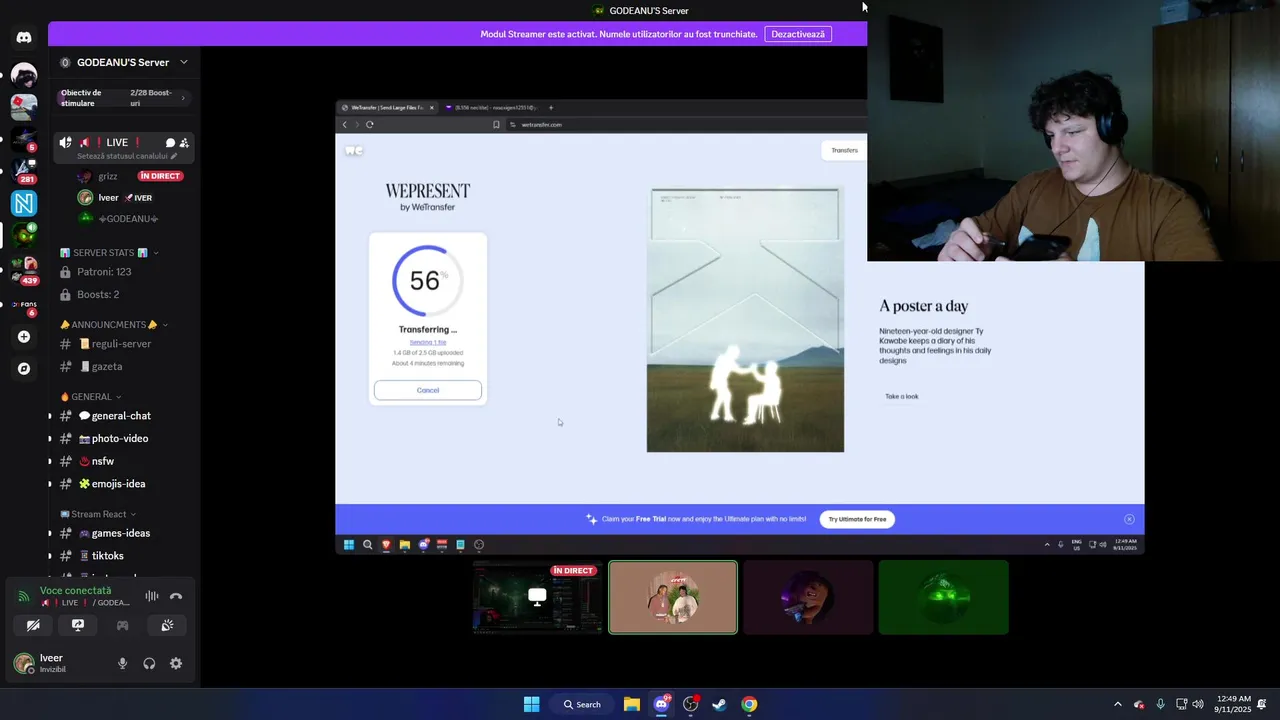1280x720 pixels.
Task: Open the reguli-server channel
Action: point(124,344)
